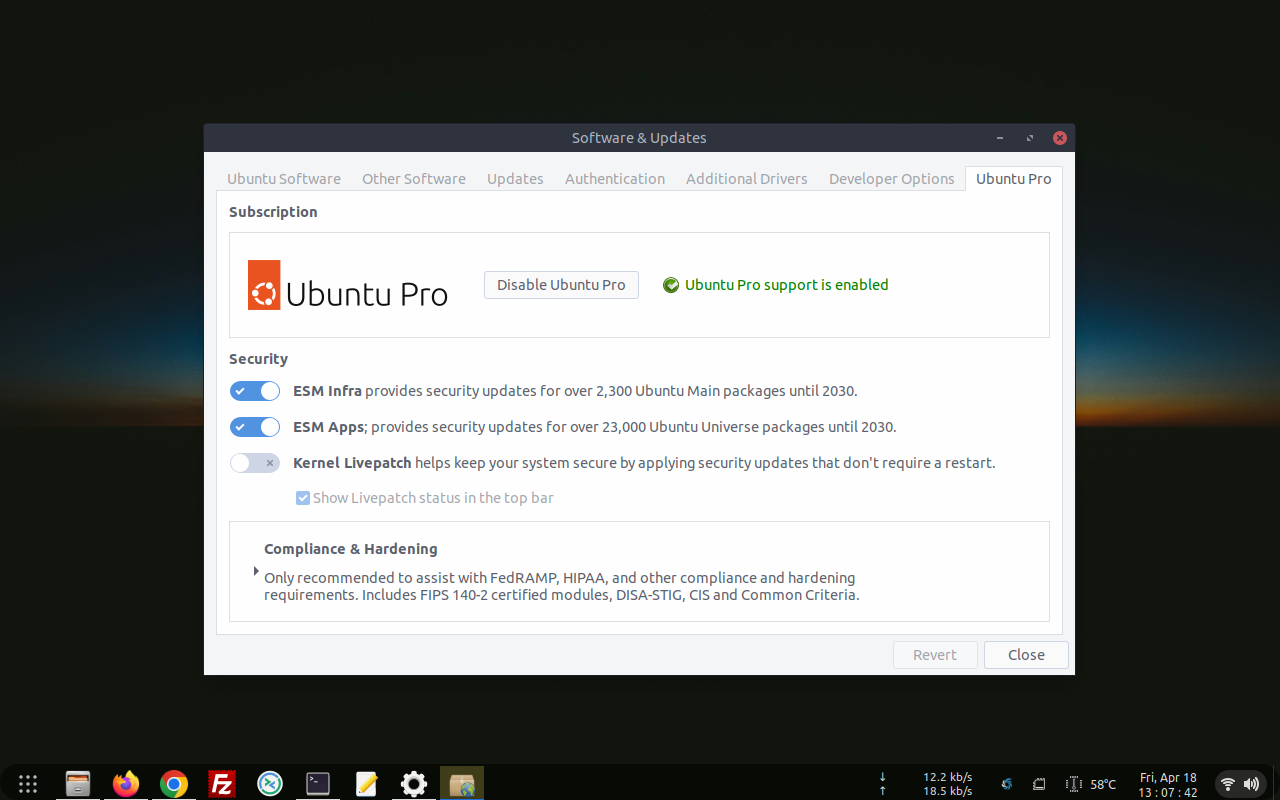This screenshot has width=1280, height=800.
Task: Open the blue-green arrows app in the taskbar
Action: click(x=270, y=784)
